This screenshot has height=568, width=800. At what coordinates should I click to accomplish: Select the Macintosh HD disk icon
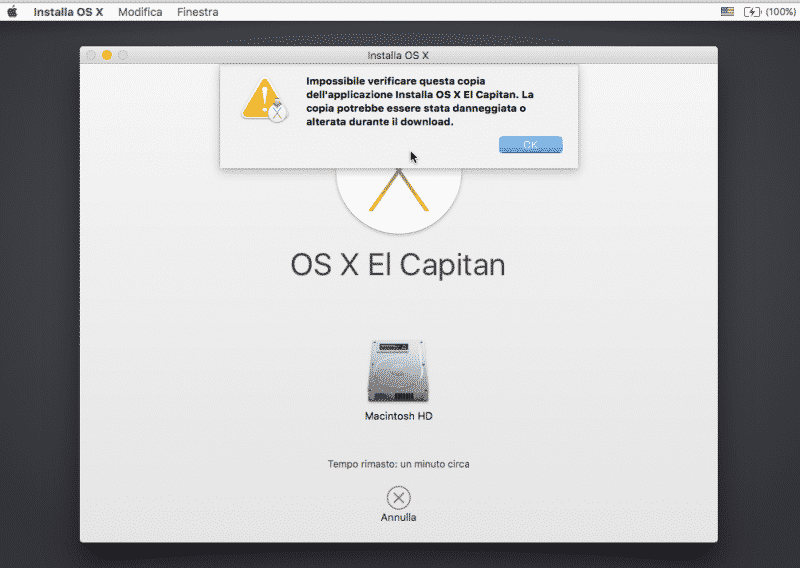pyautogui.click(x=398, y=371)
